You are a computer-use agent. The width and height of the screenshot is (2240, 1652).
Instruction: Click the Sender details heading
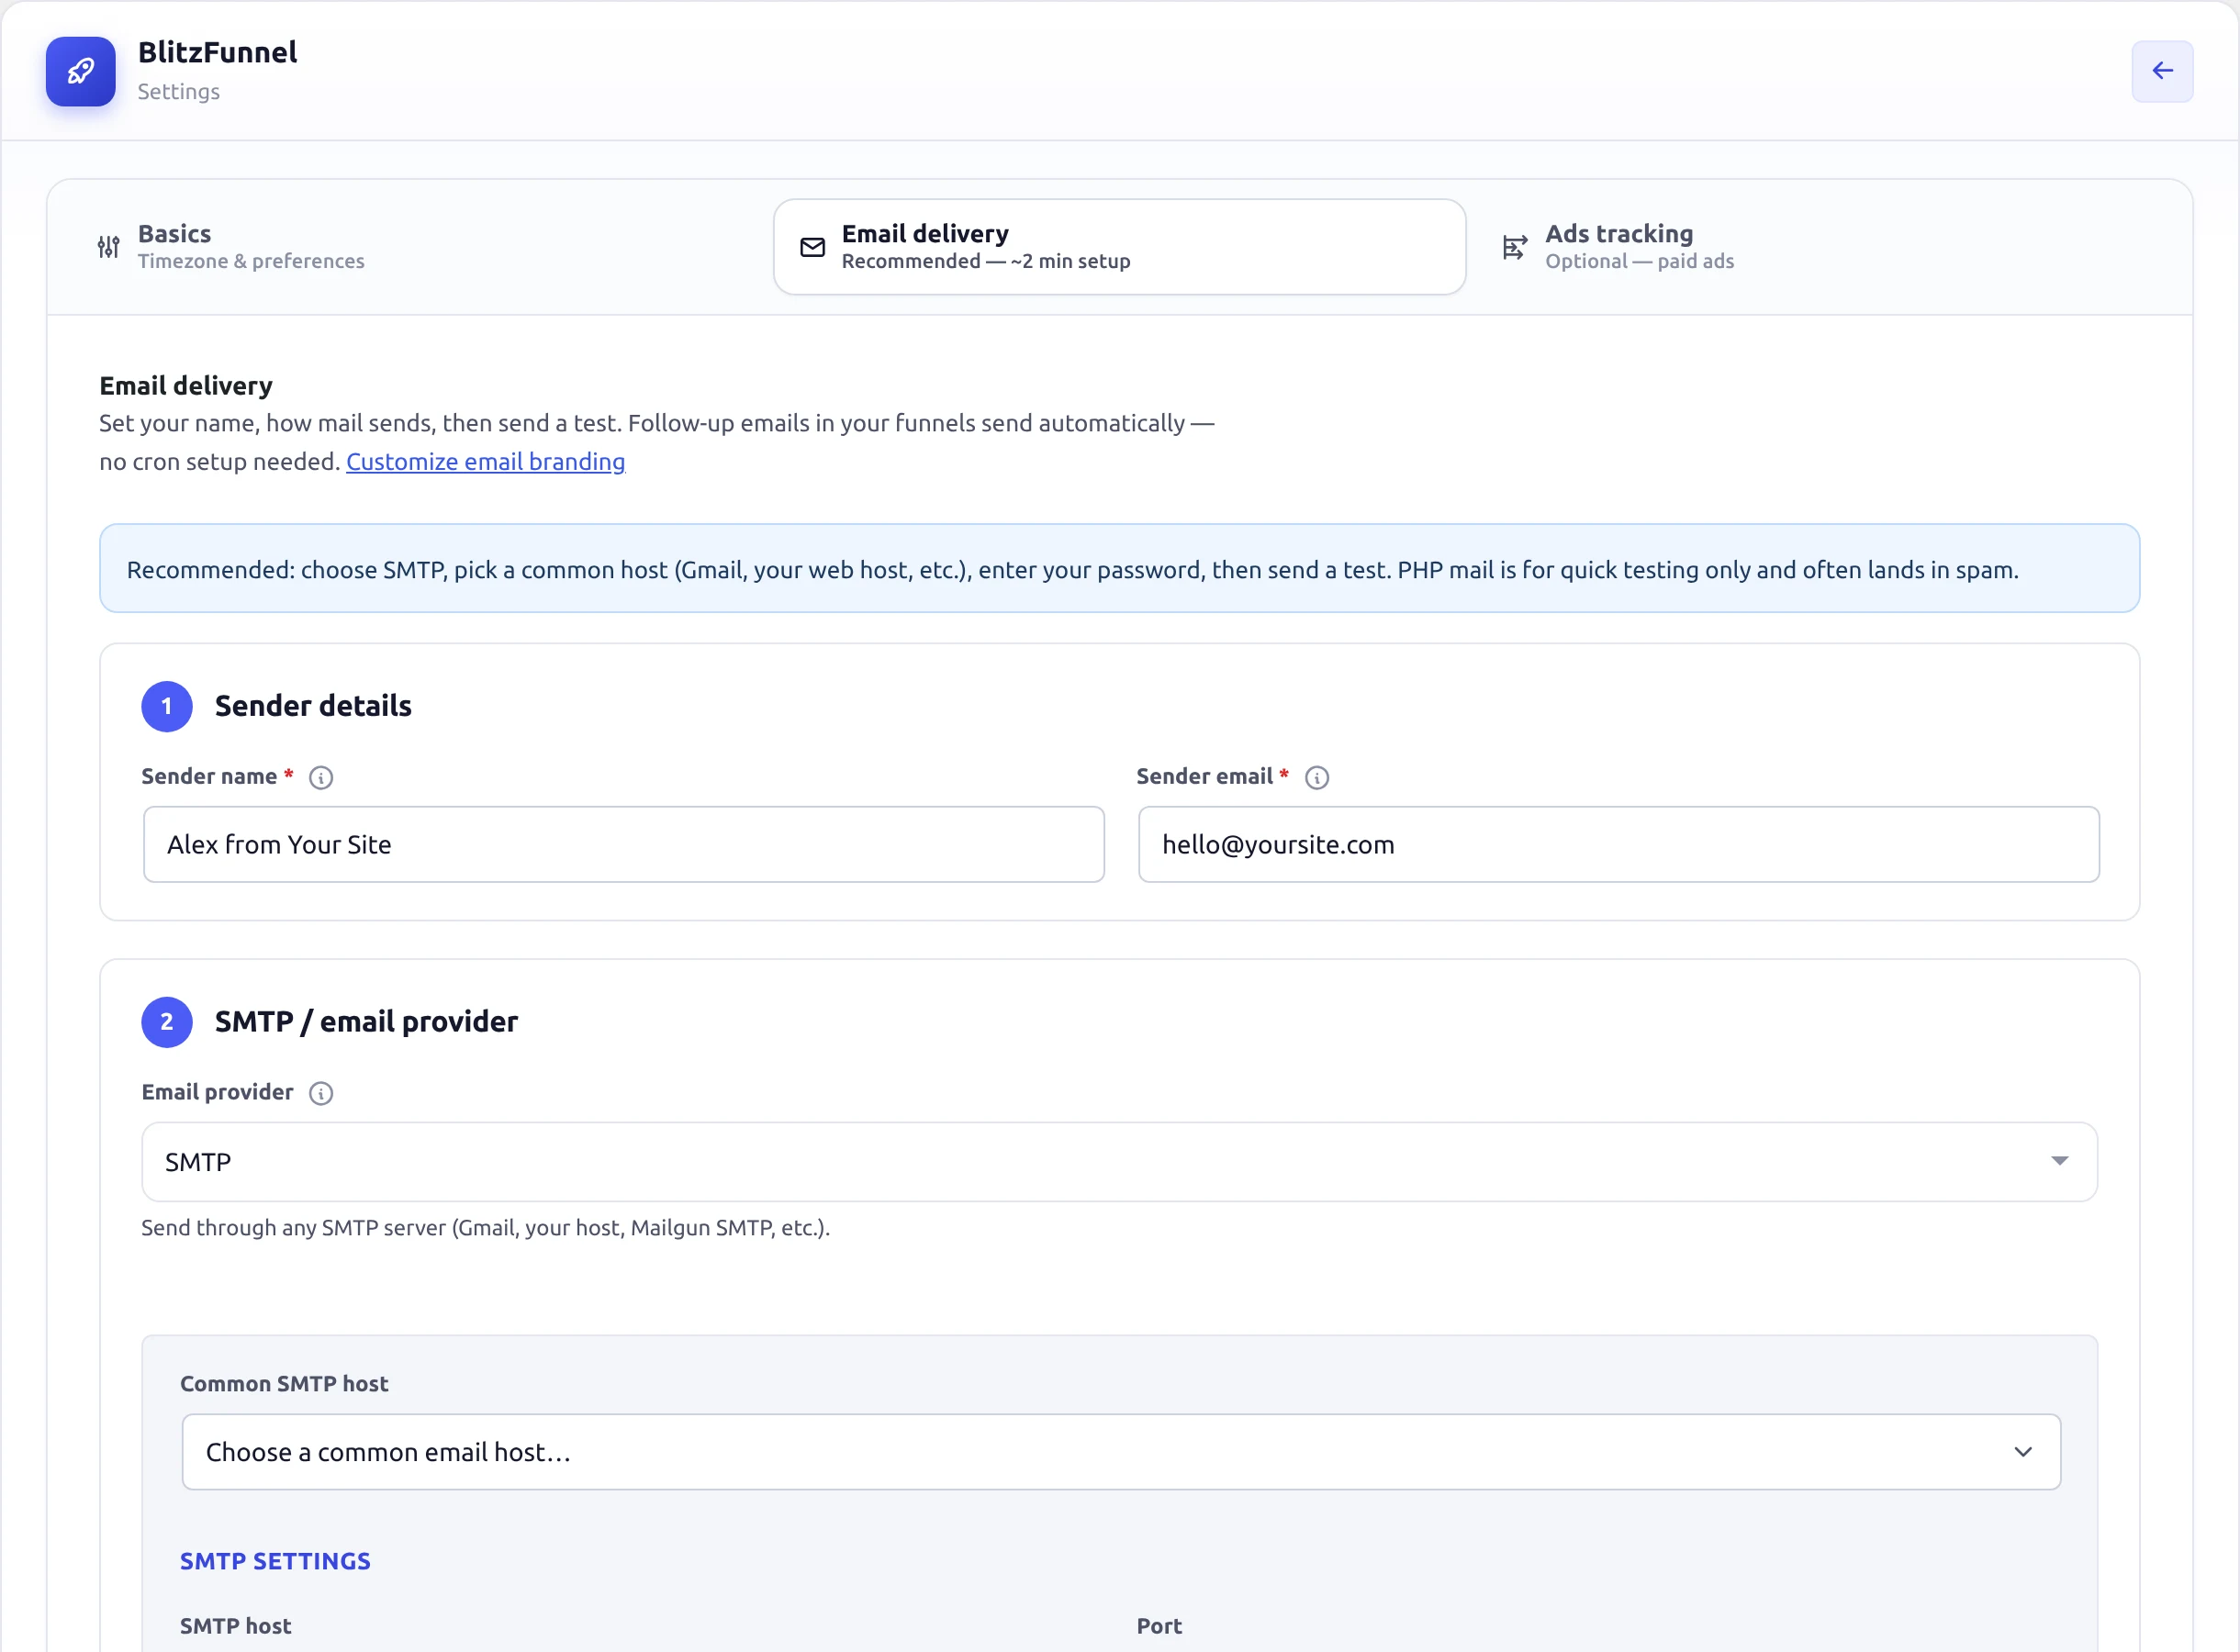(x=313, y=706)
